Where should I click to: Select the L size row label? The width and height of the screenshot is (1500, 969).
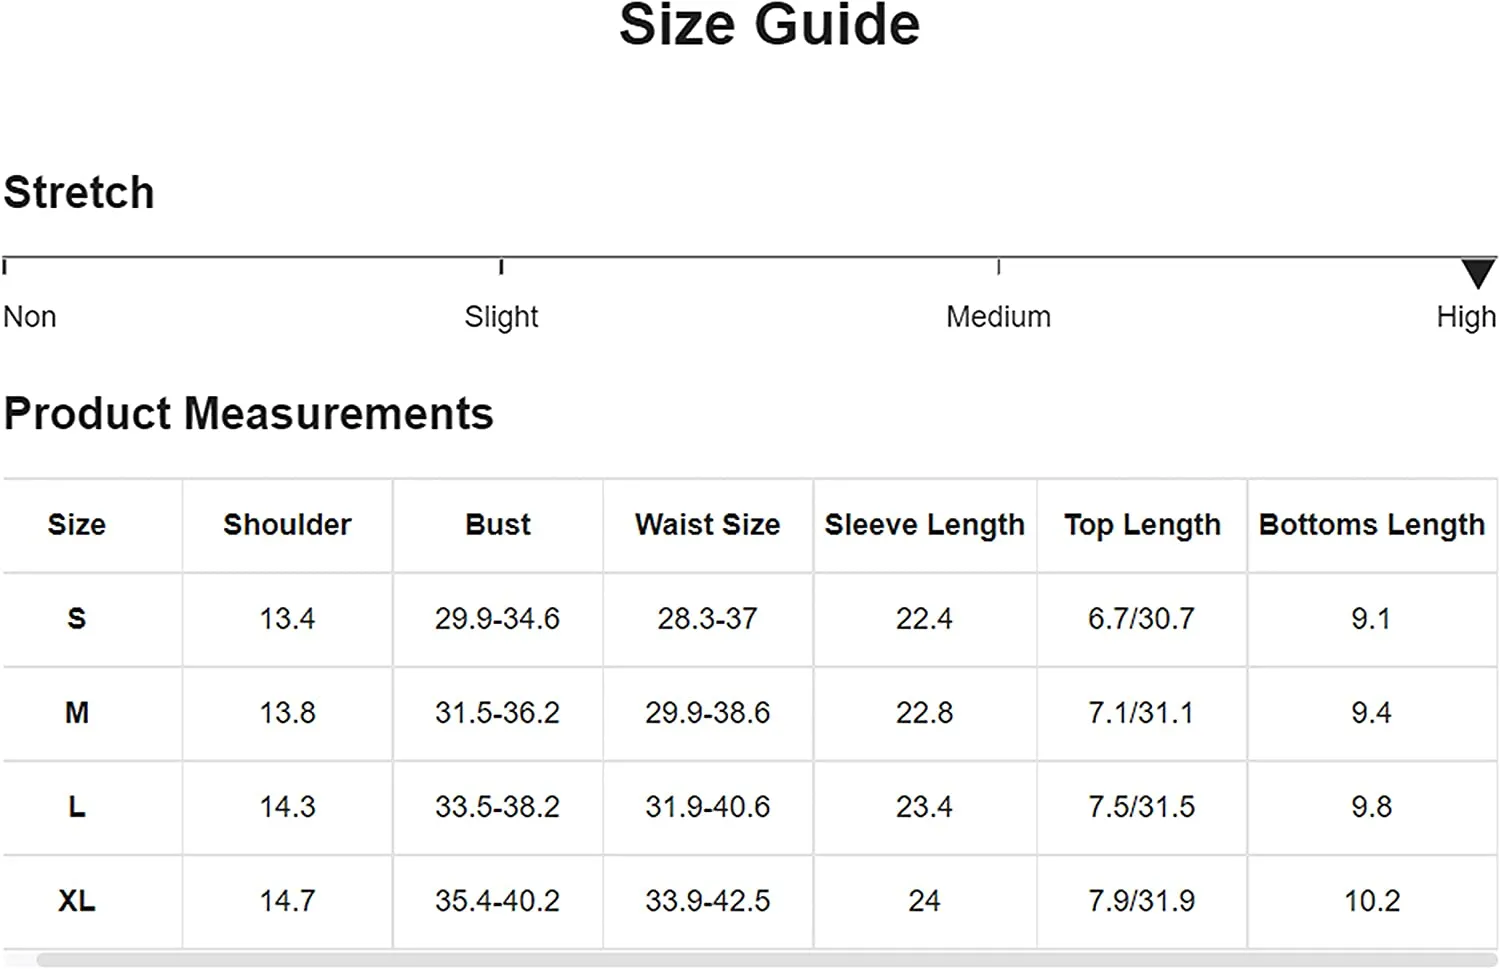(77, 807)
